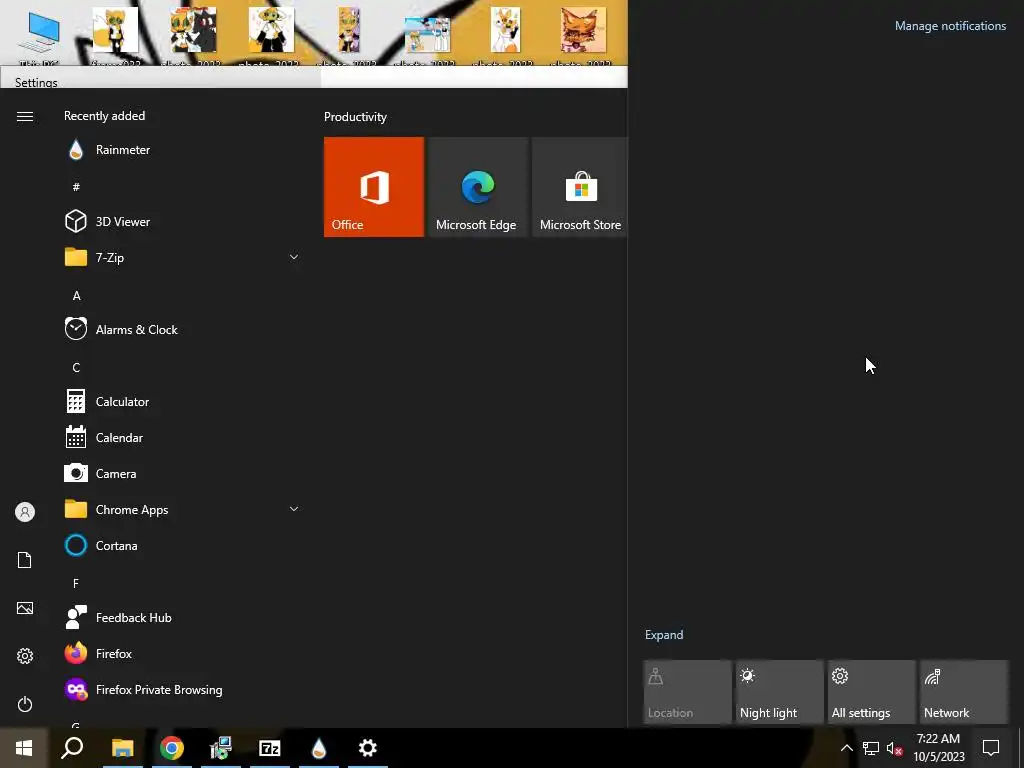The image size is (1024, 768).
Task: Expand the Start menu hamburger navigation
Action: [25, 116]
